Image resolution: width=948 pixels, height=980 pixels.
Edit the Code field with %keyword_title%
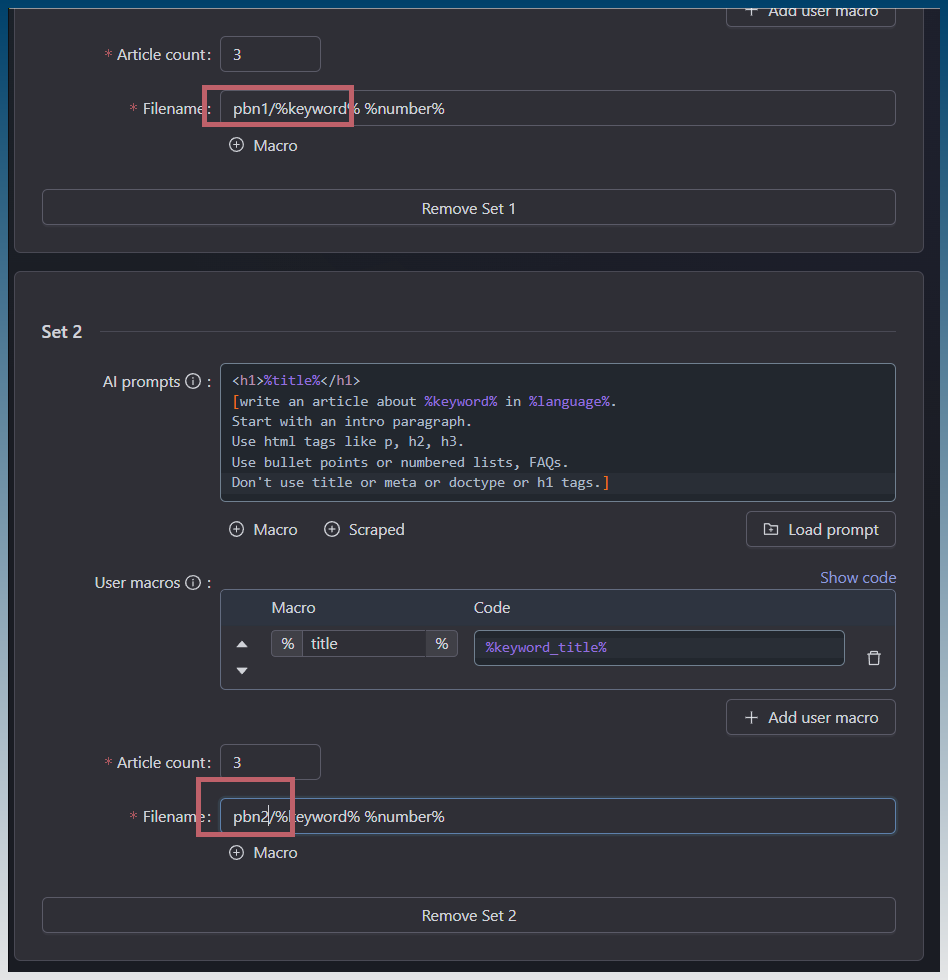click(658, 648)
